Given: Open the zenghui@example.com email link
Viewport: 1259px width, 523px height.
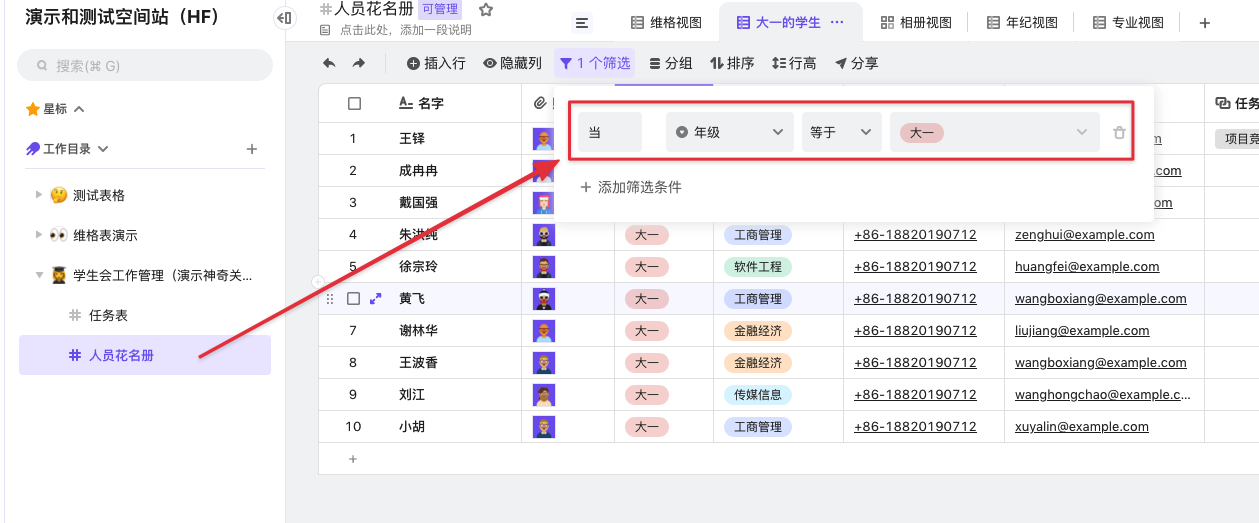Looking at the screenshot, I should pyautogui.click(x=1084, y=235).
